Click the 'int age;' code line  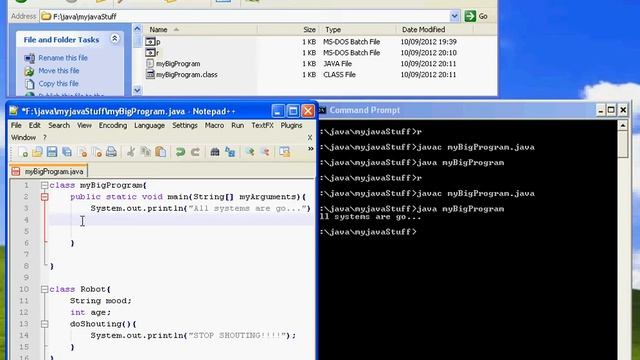coord(90,312)
